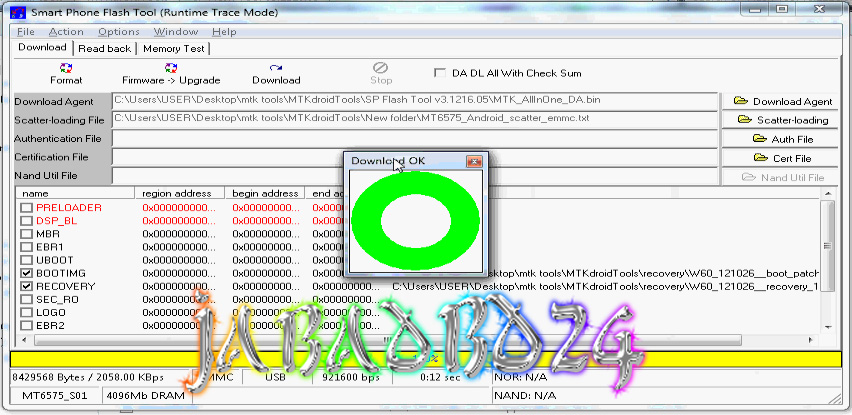Screen dimensions: 852x415
Task: Click the green circle in Download OK
Action: point(416,221)
